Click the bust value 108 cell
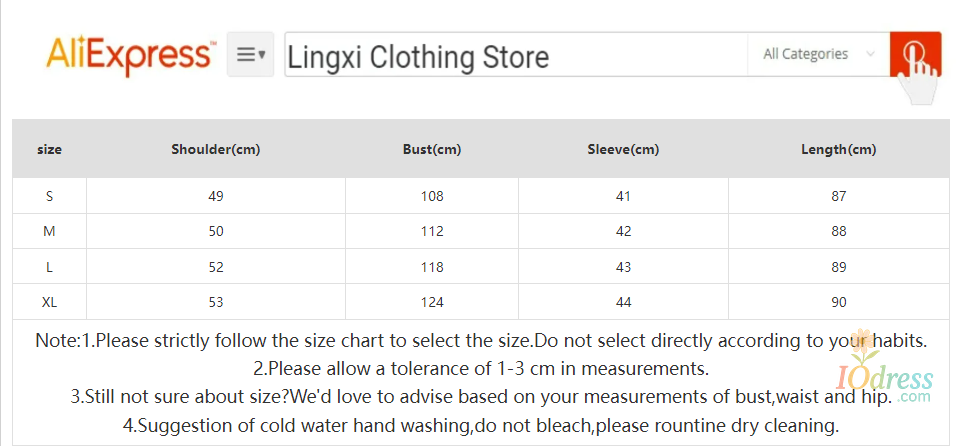 click(432, 196)
